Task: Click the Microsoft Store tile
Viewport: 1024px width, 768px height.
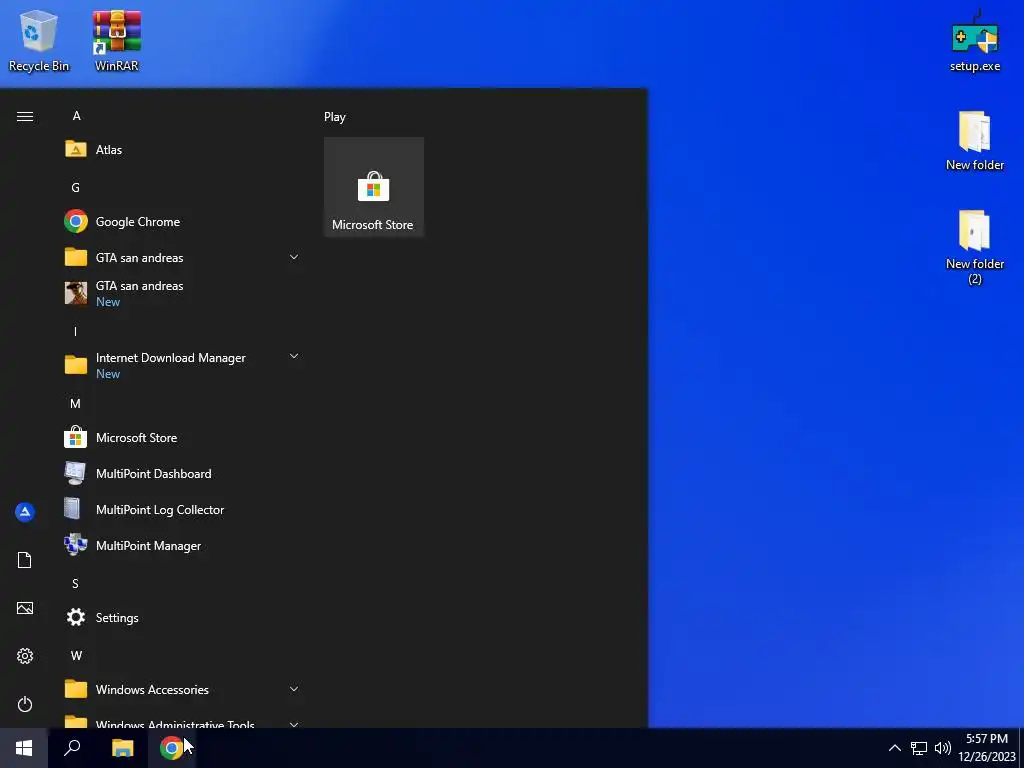Action: 374,187
